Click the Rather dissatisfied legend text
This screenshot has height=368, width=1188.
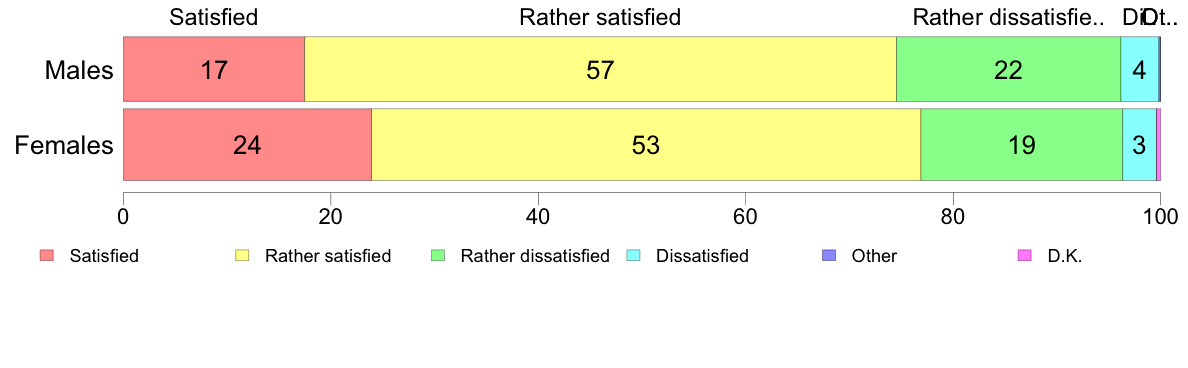click(535, 256)
